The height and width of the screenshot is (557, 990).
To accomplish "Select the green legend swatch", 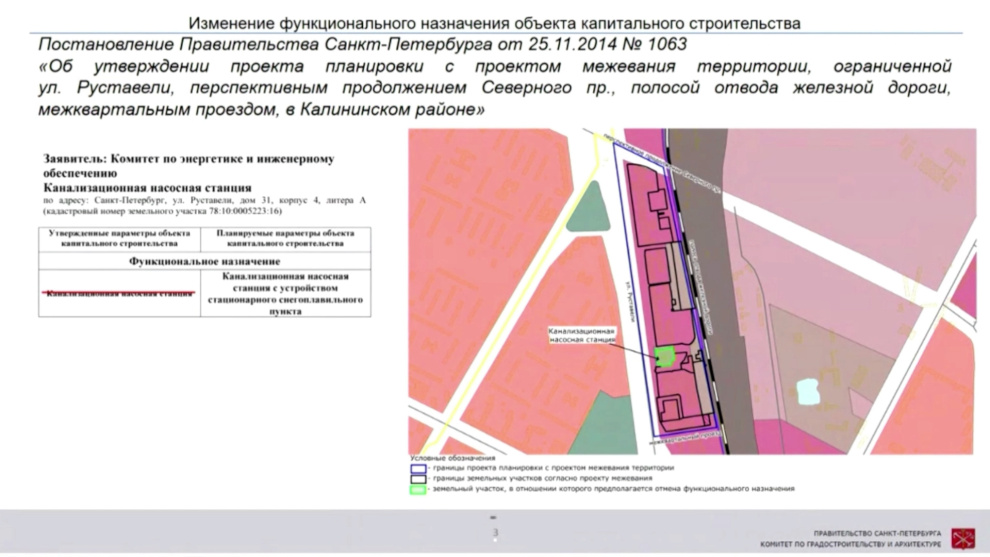I will (x=416, y=489).
